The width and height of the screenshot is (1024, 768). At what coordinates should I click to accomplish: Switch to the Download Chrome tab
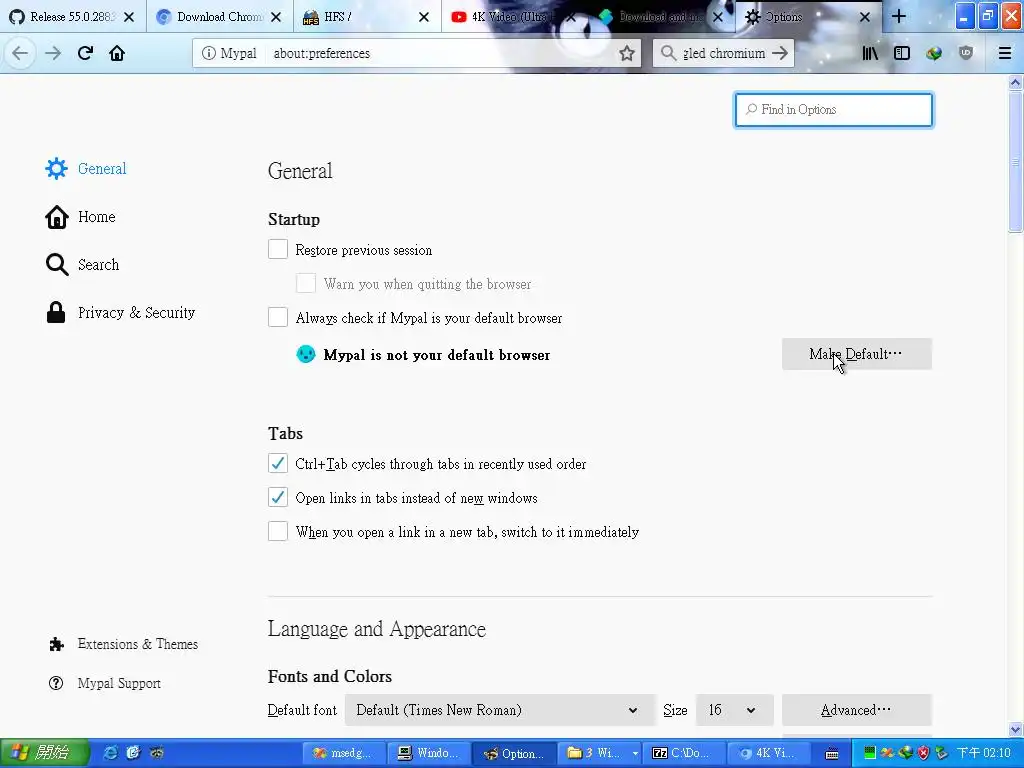[x=219, y=16]
